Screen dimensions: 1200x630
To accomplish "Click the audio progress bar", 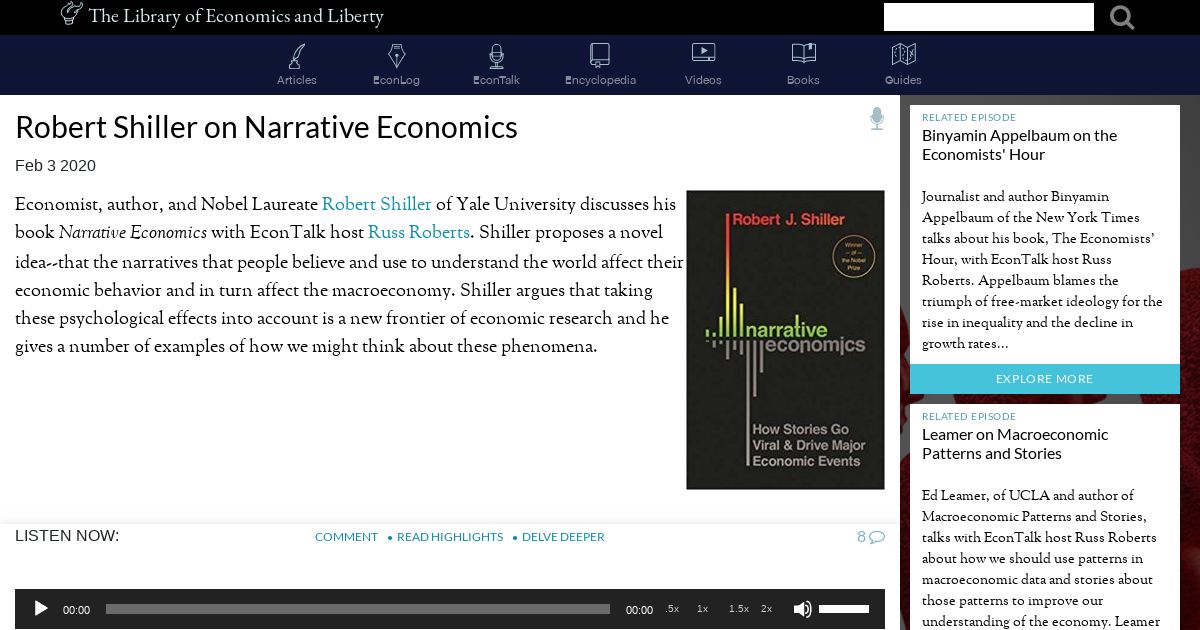I will point(358,609).
